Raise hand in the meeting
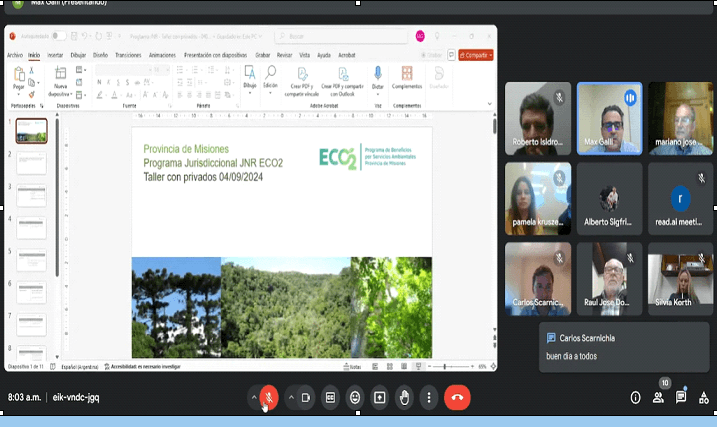Screen dimensions: 717x427 (404, 397)
